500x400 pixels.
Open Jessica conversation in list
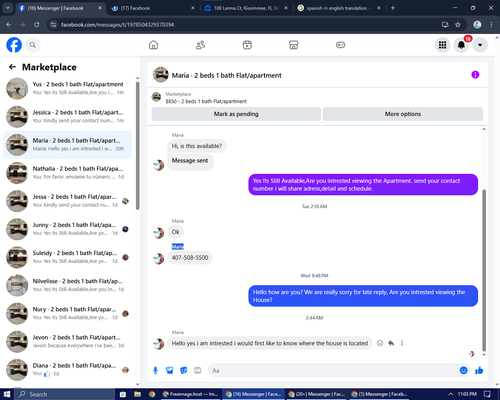67,117
